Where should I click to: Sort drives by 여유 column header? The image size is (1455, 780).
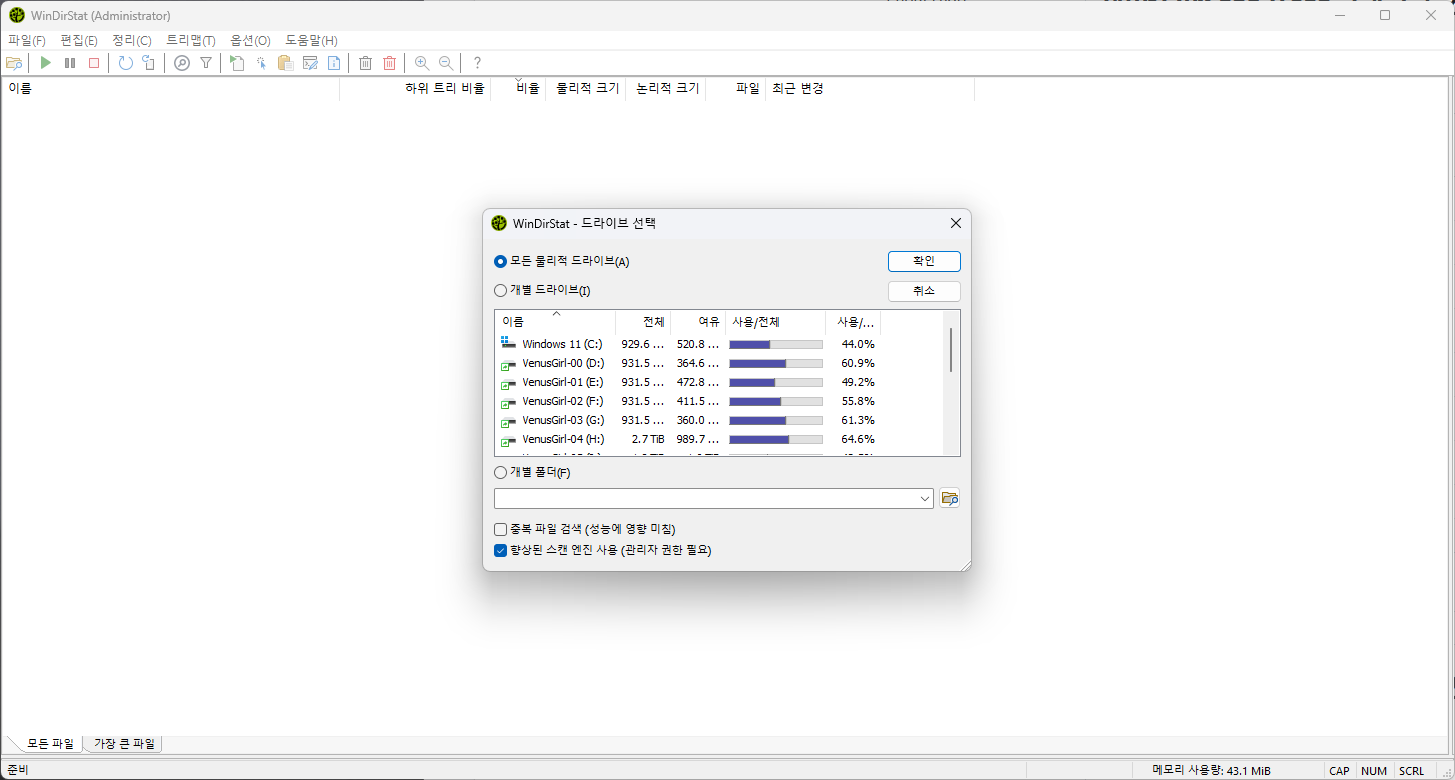(698, 322)
